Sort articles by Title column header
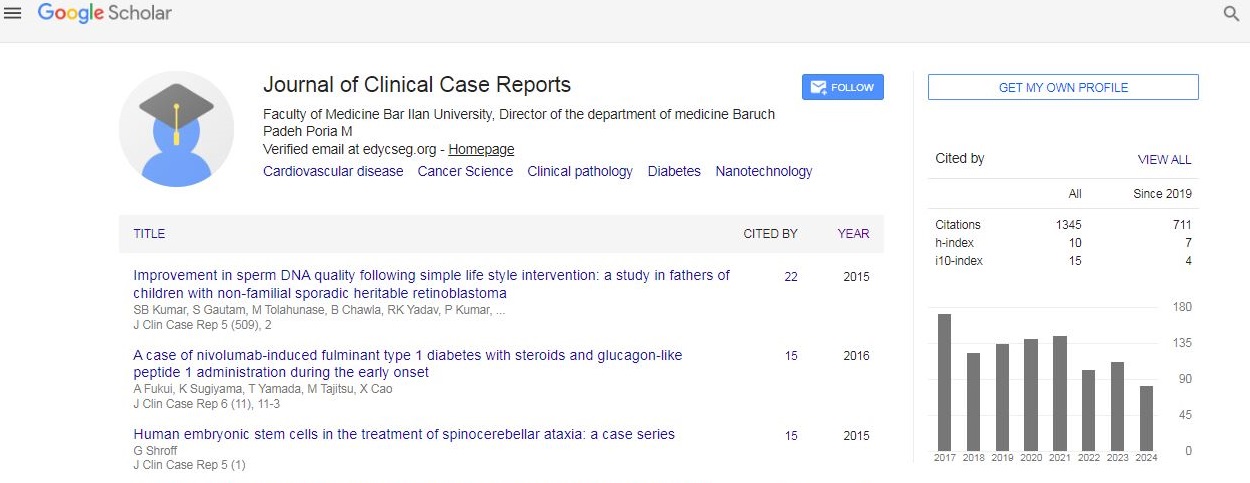Image resolution: width=1250 pixels, height=483 pixels. pos(149,234)
